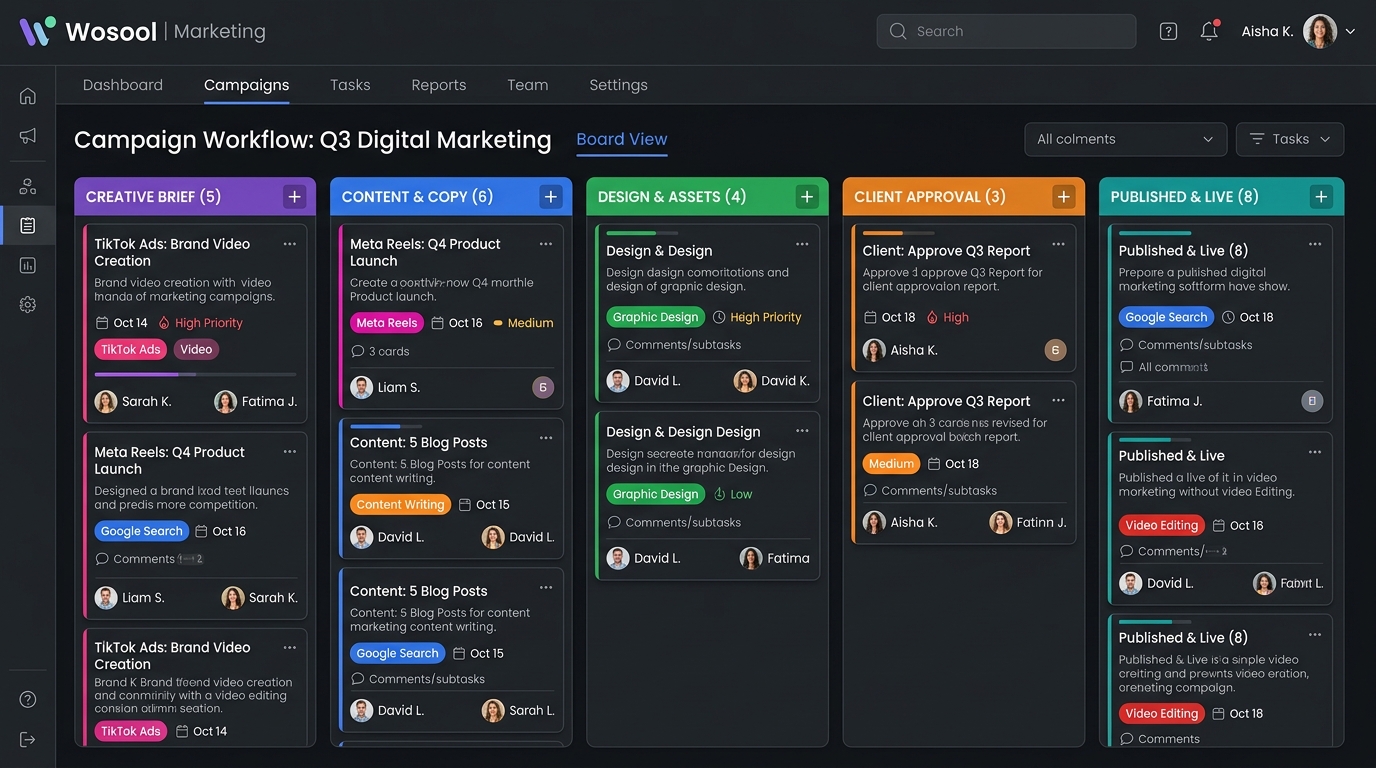The width and height of the screenshot is (1376, 768).
Task: Select the clipboard tasks icon in the sidebar
Action: (x=28, y=226)
